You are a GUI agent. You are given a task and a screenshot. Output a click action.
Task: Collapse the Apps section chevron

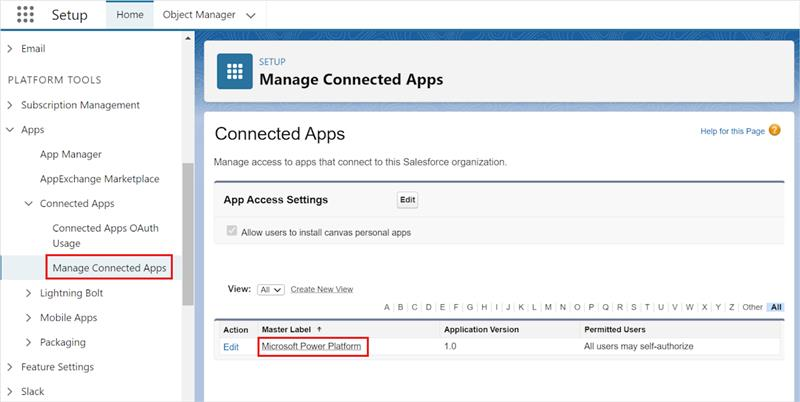10,130
